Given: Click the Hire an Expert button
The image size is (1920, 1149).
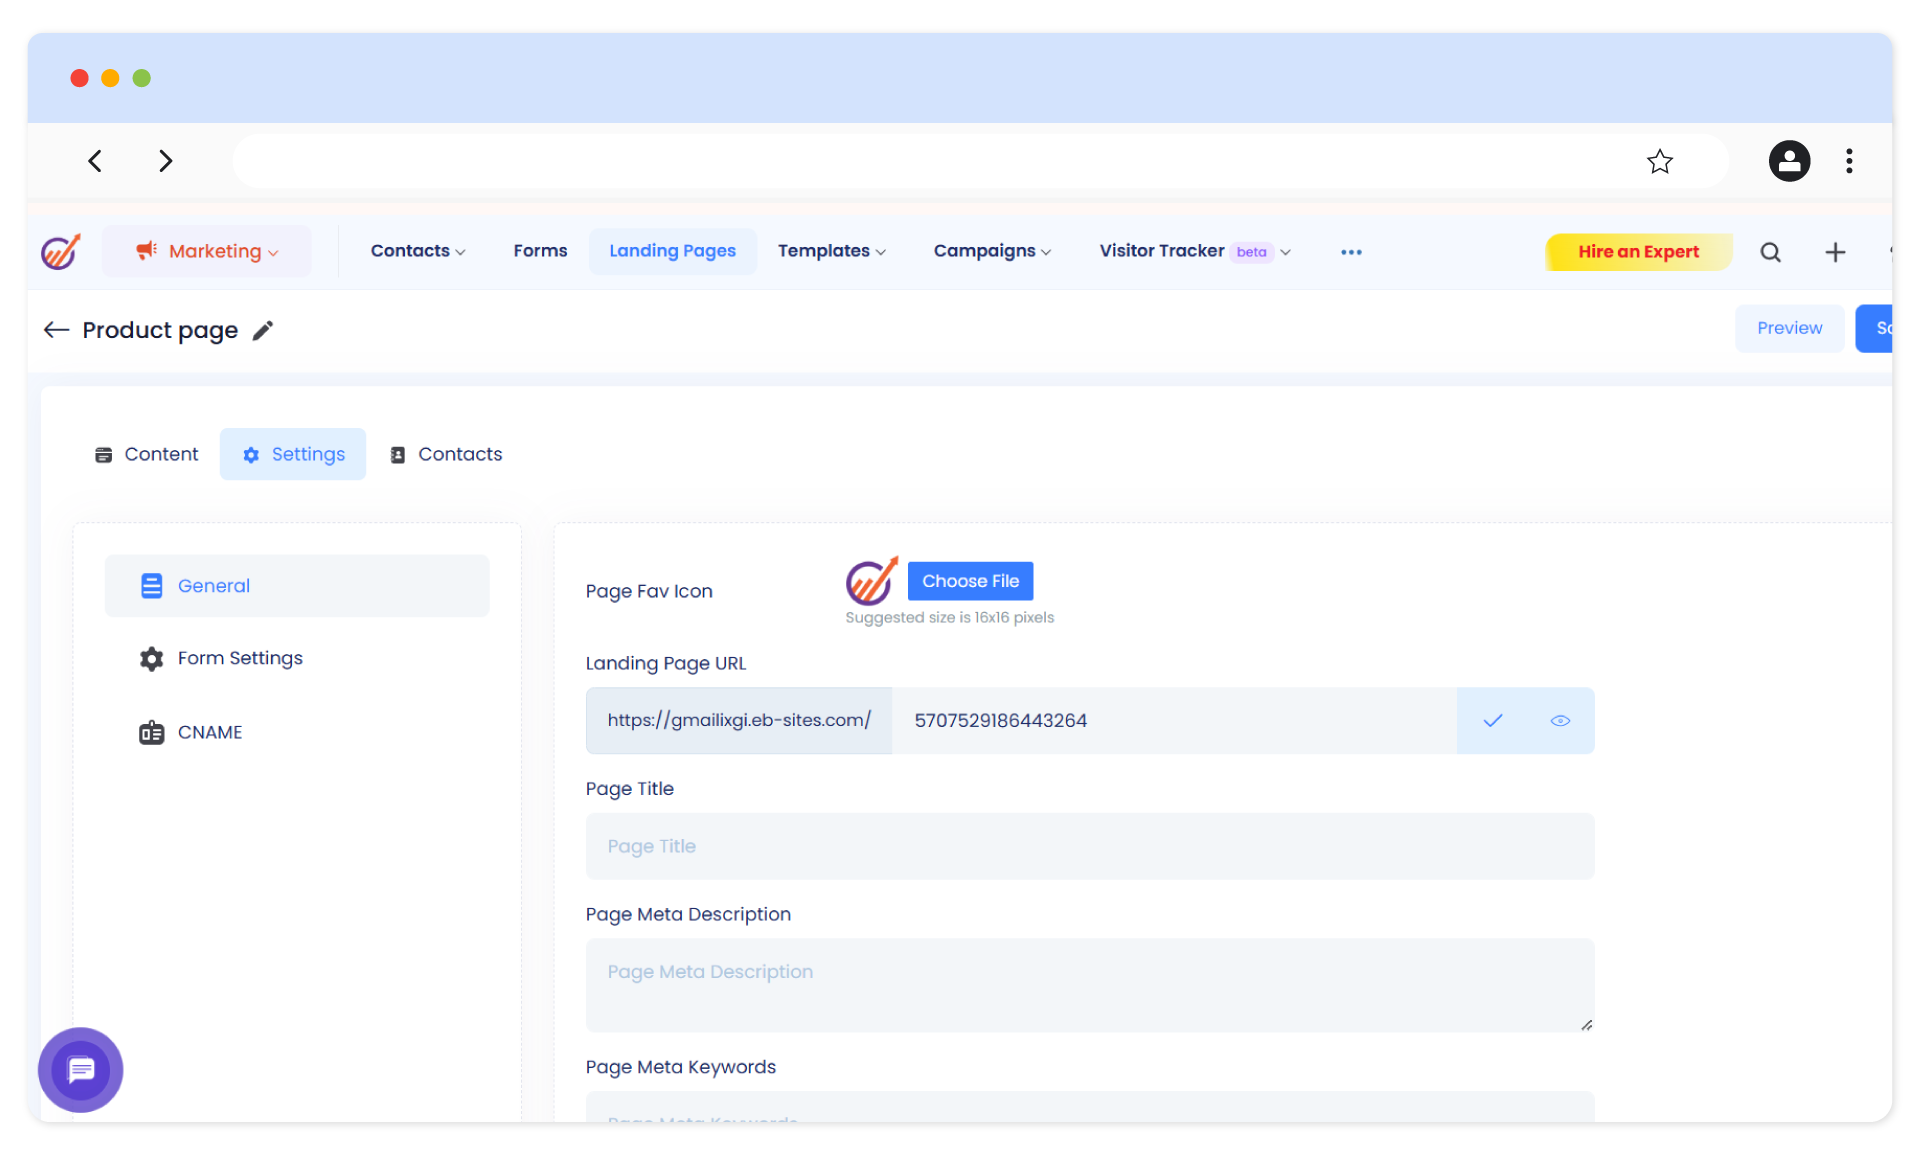Looking at the screenshot, I should point(1638,252).
